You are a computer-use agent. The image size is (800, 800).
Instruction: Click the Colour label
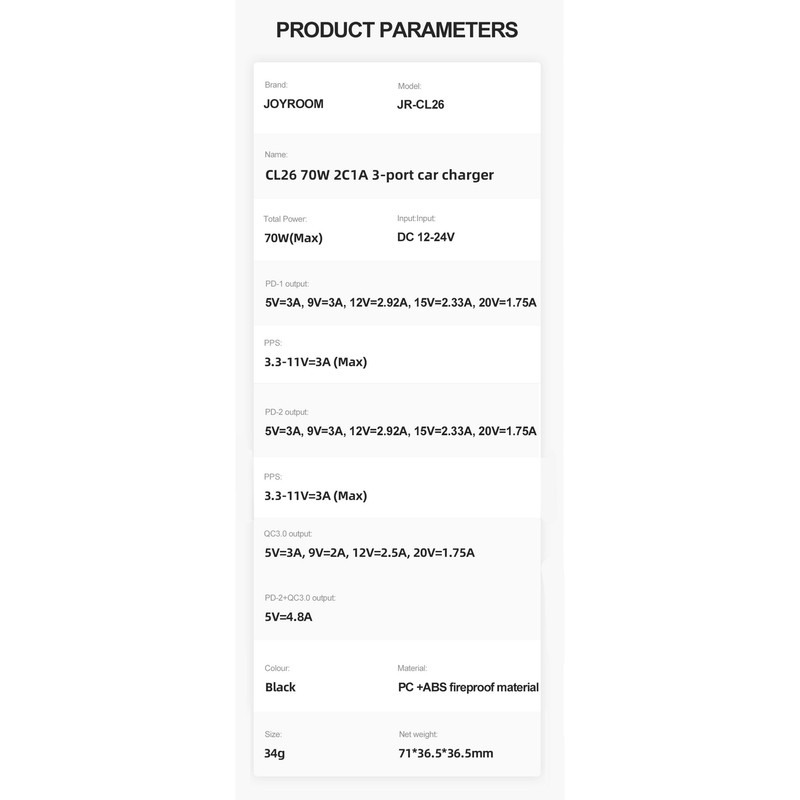pos(278,667)
